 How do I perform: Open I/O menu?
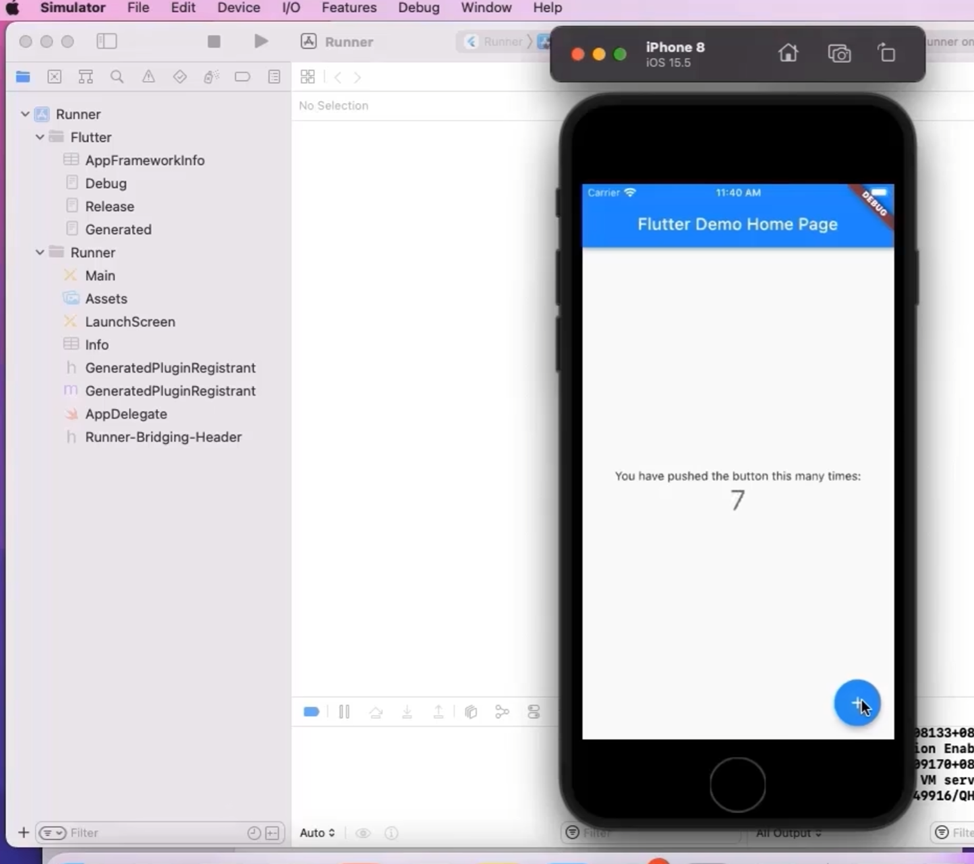[291, 8]
